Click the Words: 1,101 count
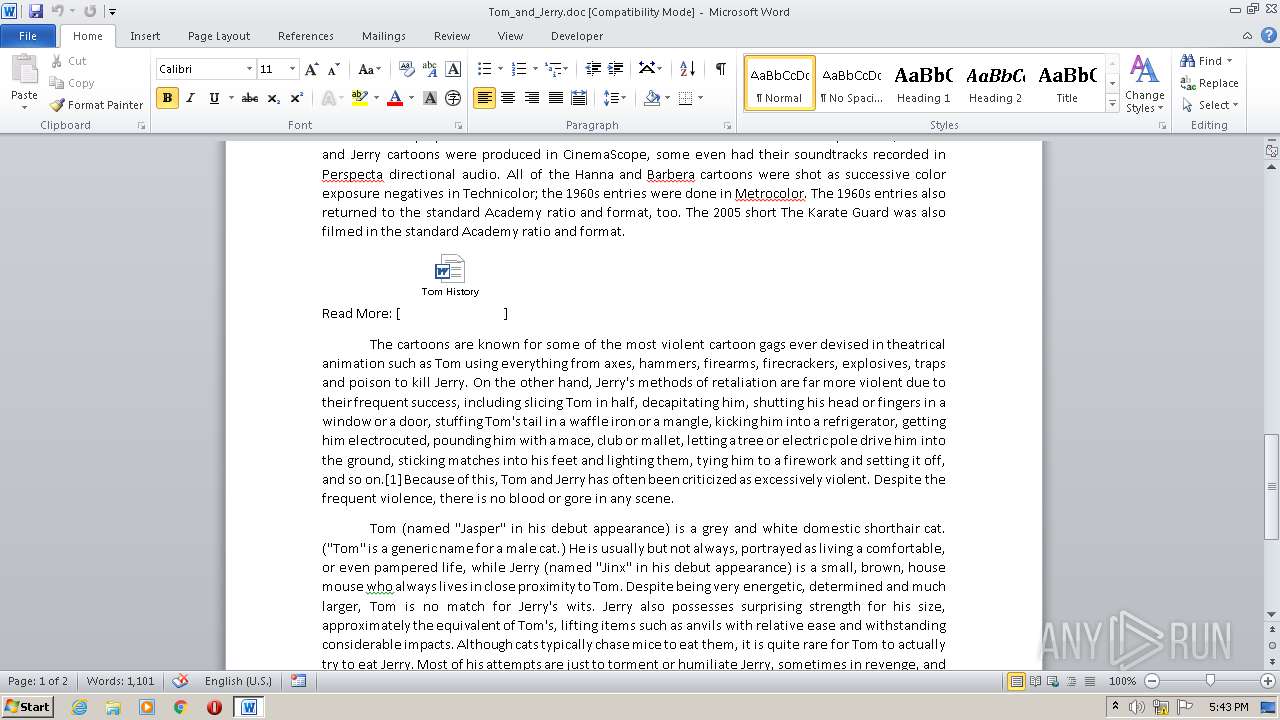 pyautogui.click(x=120, y=681)
